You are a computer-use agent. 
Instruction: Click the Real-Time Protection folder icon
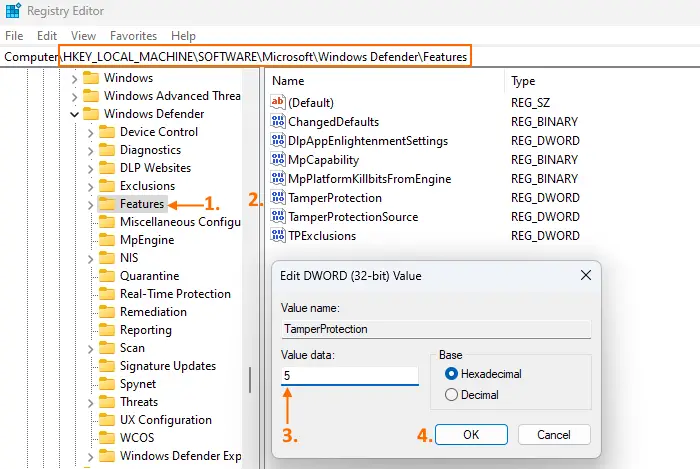click(107, 294)
